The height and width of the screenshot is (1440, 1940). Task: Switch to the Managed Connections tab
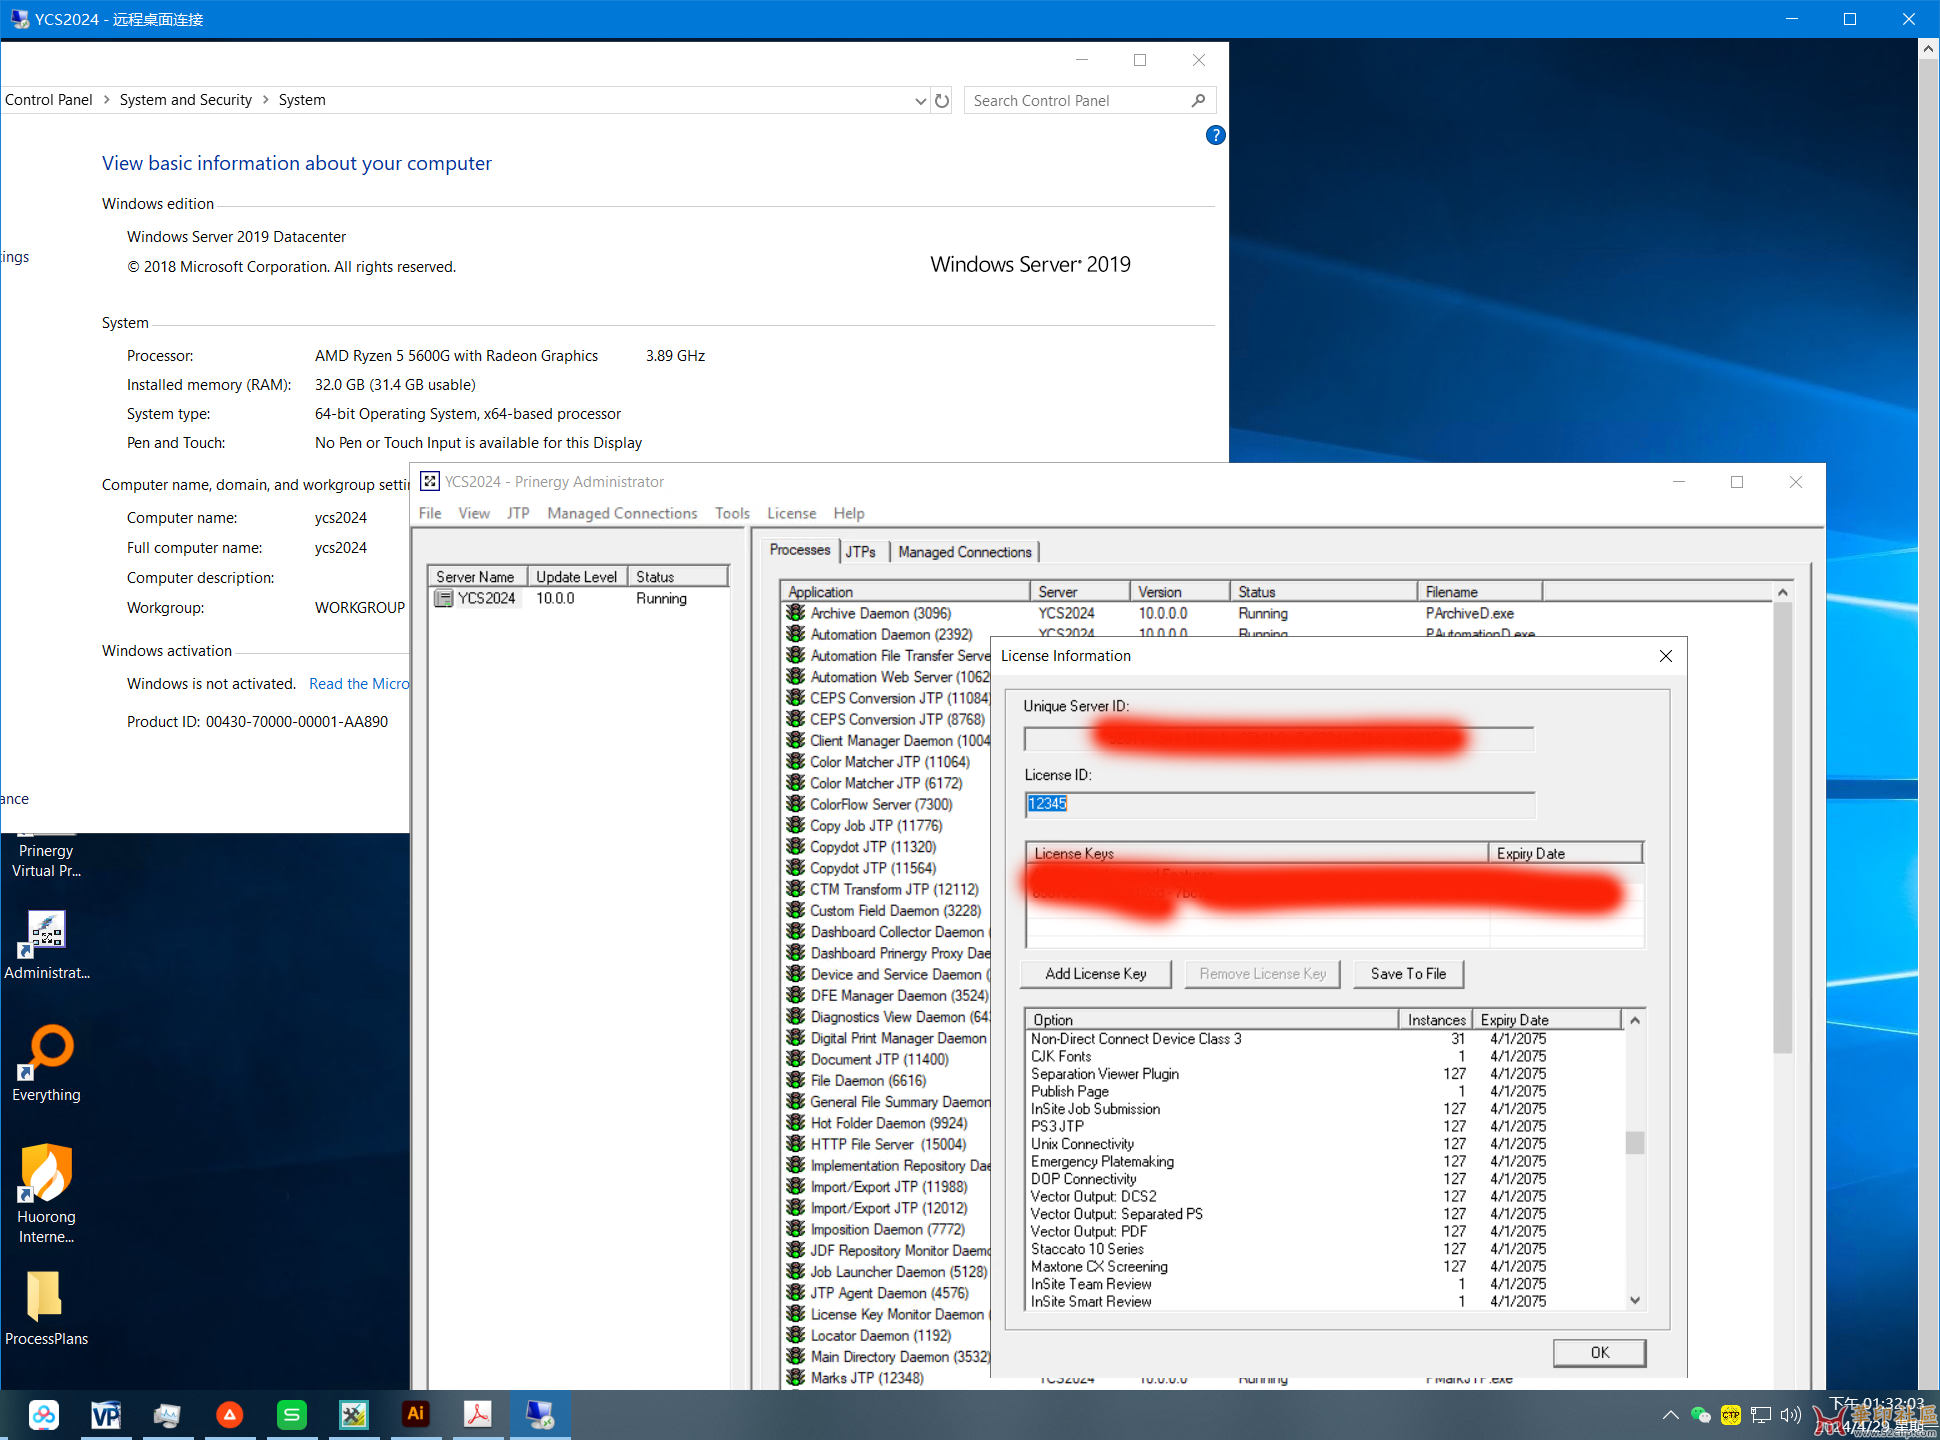pyautogui.click(x=964, y=552)
